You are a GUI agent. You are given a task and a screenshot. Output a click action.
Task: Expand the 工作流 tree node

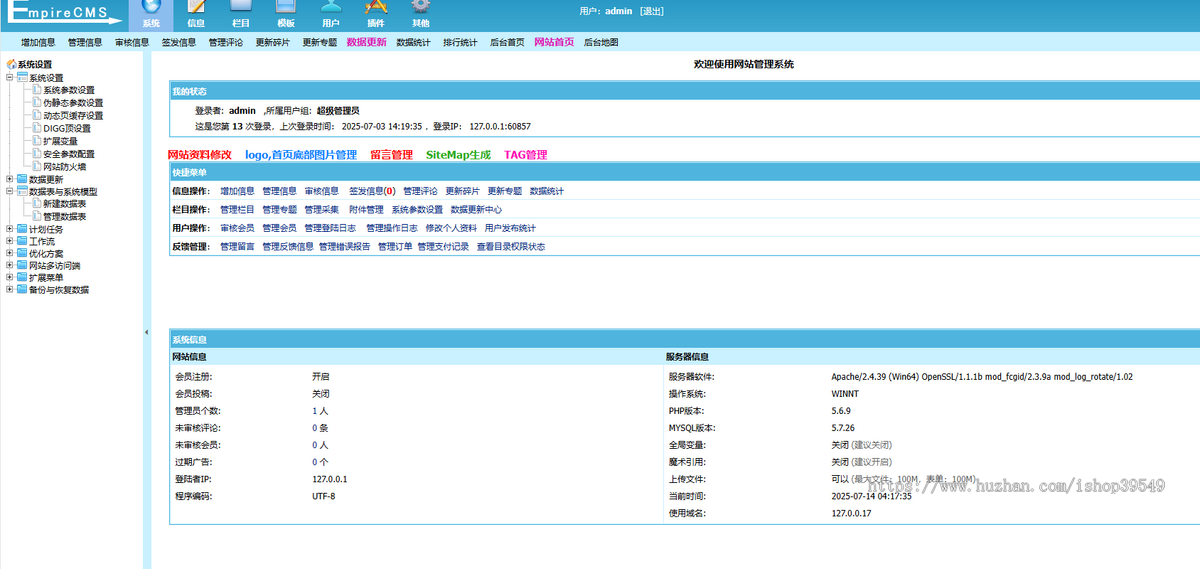pyautogui.click(x=10, y=241)
